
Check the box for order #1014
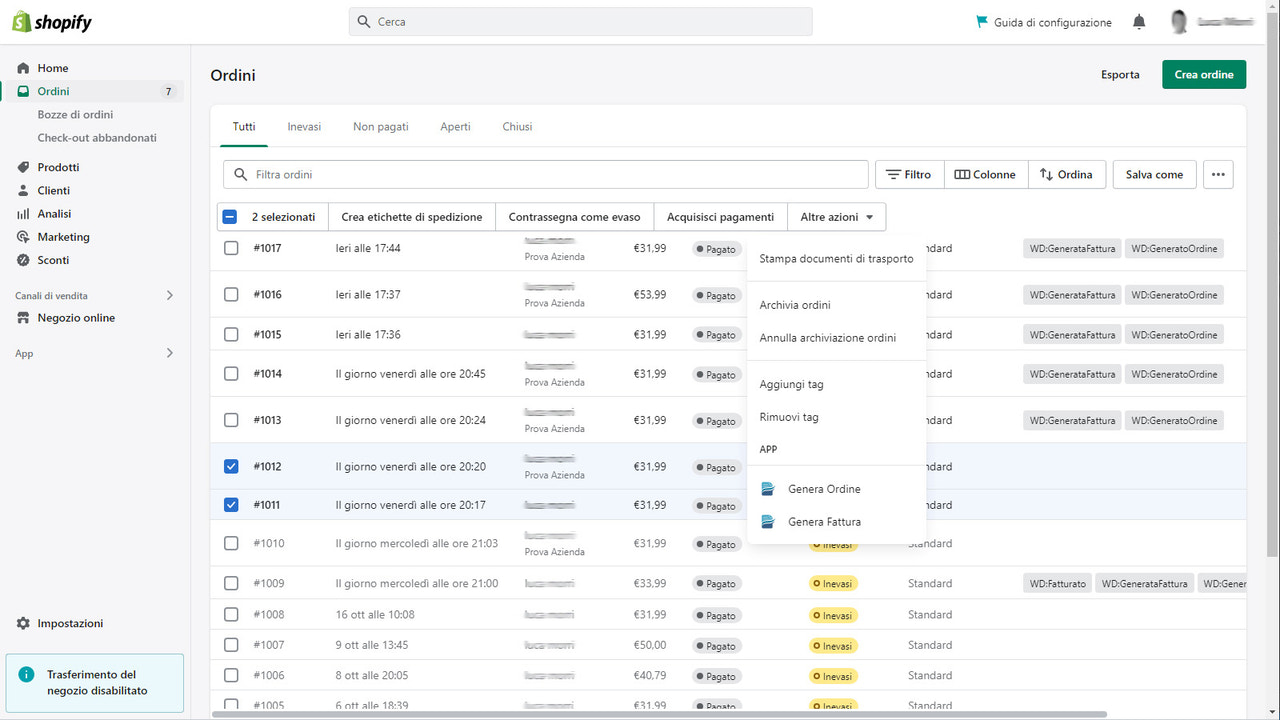pyautogui.click(x=231, y=374)
